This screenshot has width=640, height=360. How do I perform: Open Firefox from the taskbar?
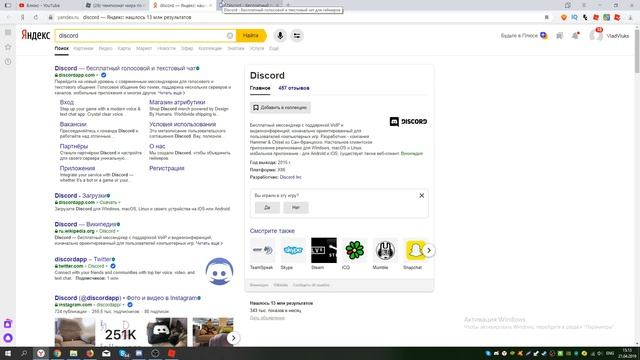click(90, 353)
